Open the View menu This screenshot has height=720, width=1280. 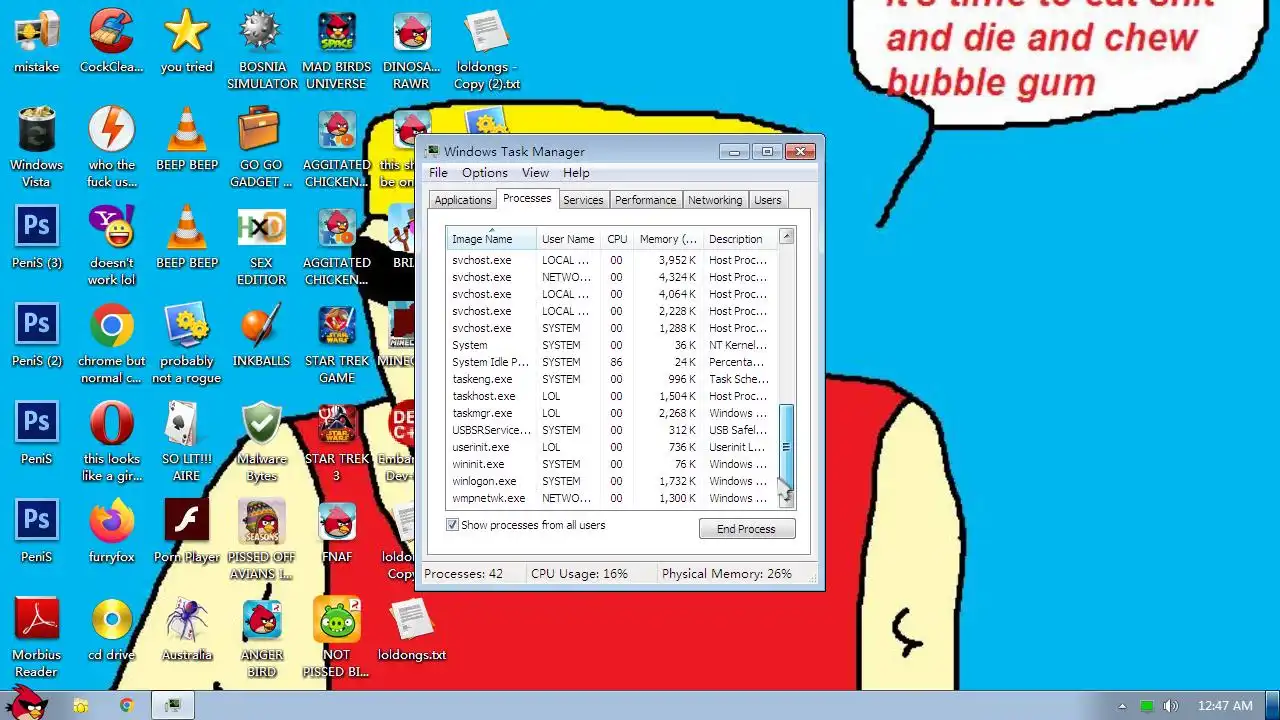(535, 173)
